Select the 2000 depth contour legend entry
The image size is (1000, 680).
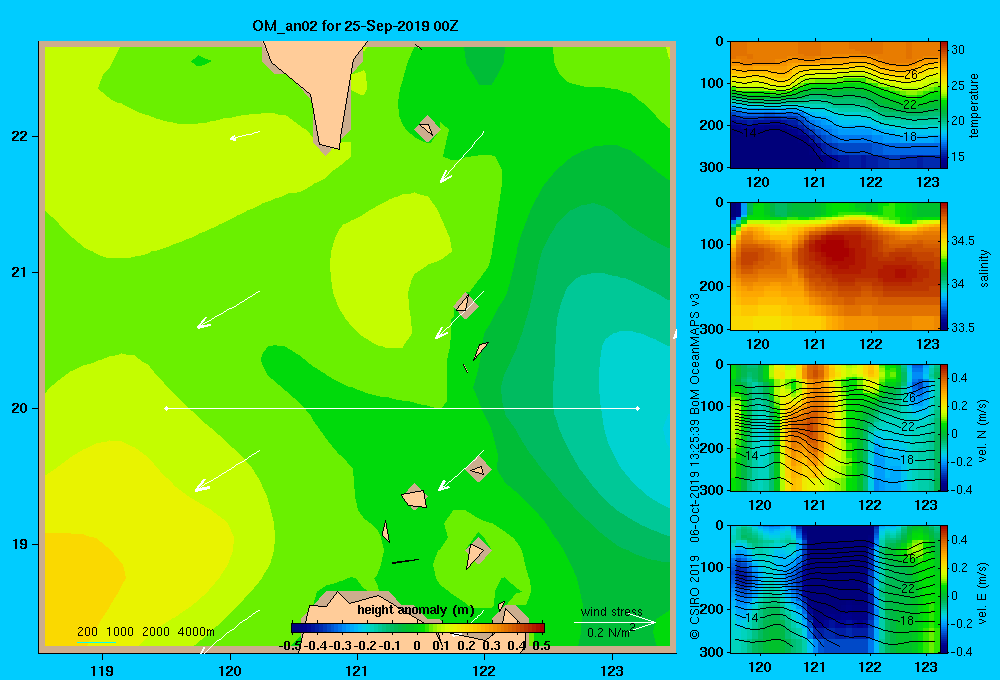[x=156, y=632]
